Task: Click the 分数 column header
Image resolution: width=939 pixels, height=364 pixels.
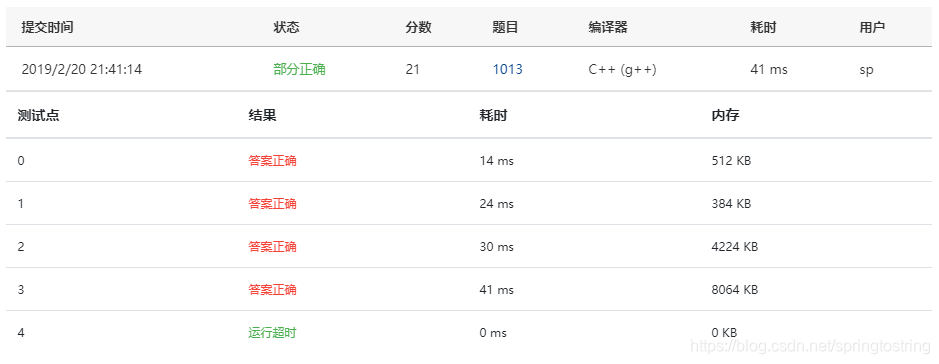Action: 418,27
